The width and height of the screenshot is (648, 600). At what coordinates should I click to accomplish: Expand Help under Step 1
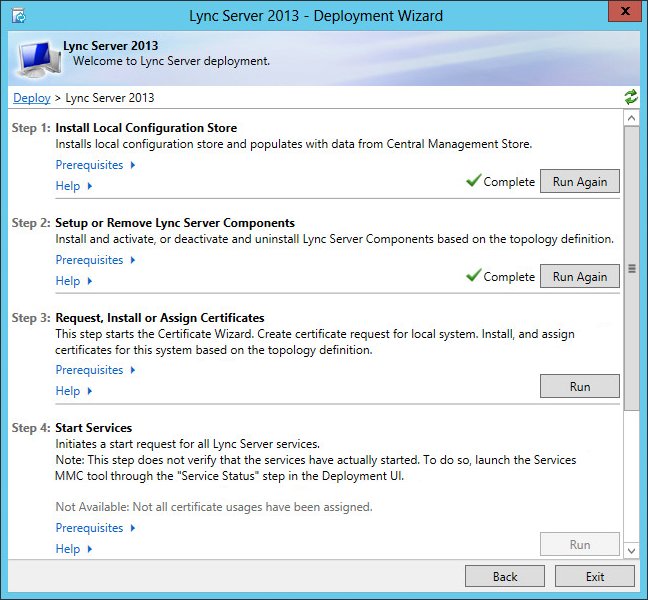tap(74, 186)
